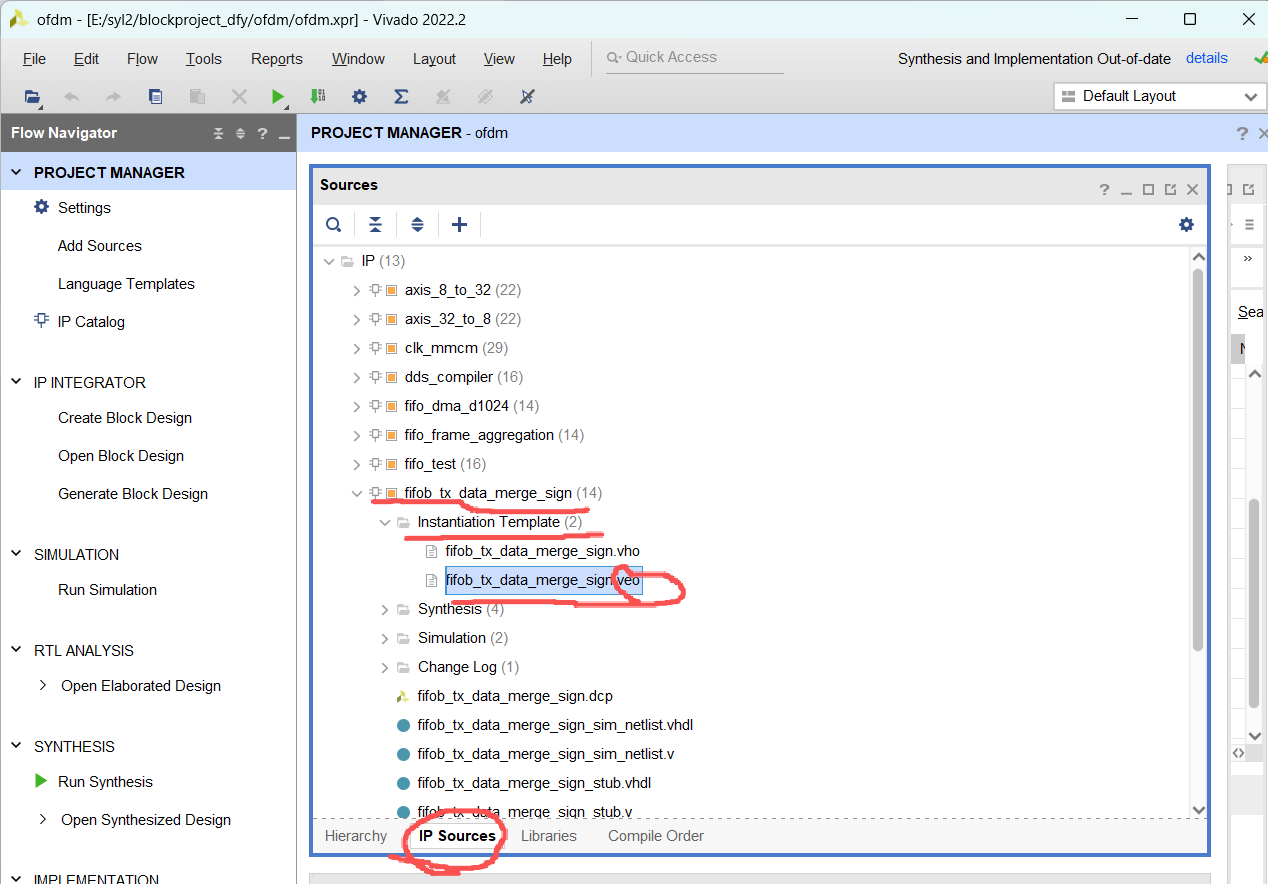Viewport: 1268px width, 884px height.
Task: Click the last crossed-tool toolbar icon
Action: pyautogui.click(x=528, y=97)
